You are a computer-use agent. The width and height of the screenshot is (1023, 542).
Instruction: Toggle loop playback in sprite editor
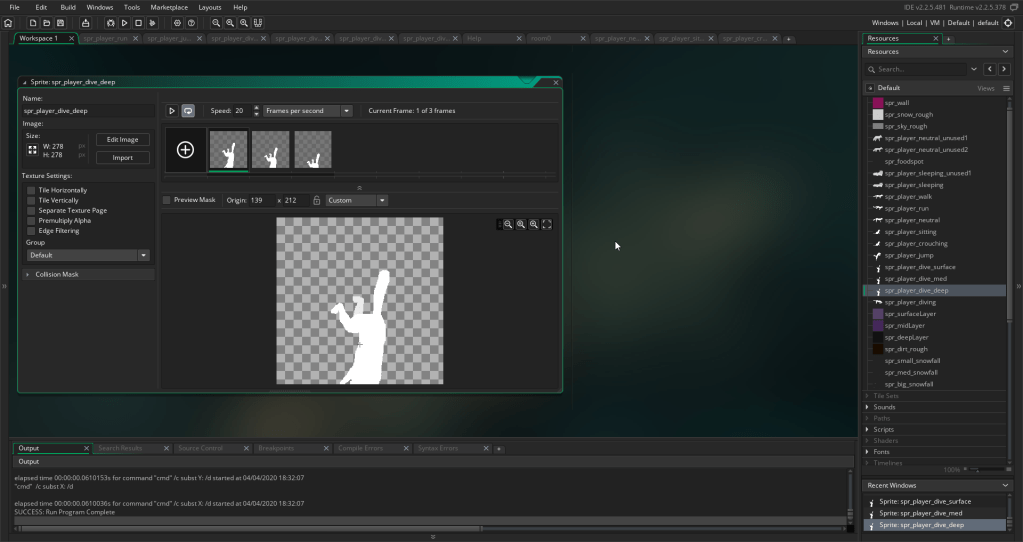(x=187, y=111)
